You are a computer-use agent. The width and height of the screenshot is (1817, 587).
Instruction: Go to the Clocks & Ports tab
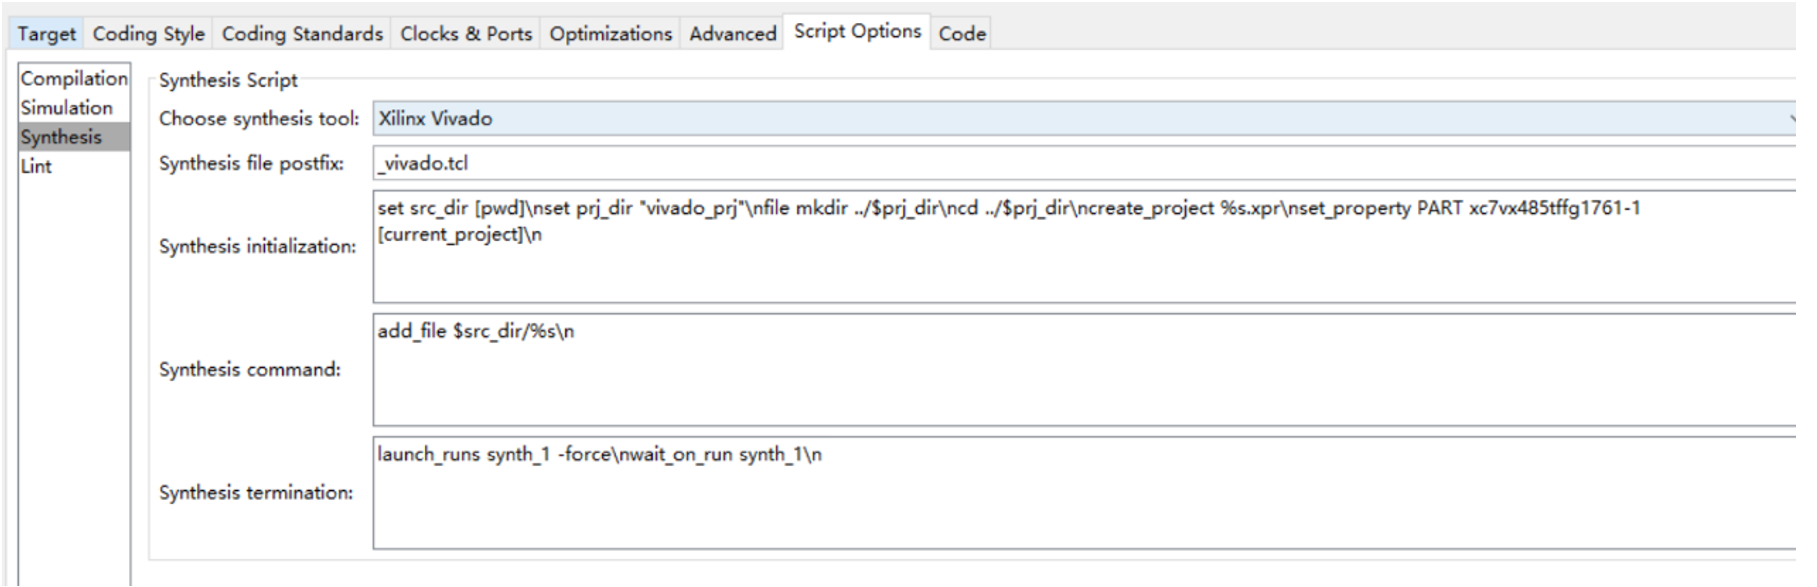[466, 34]
